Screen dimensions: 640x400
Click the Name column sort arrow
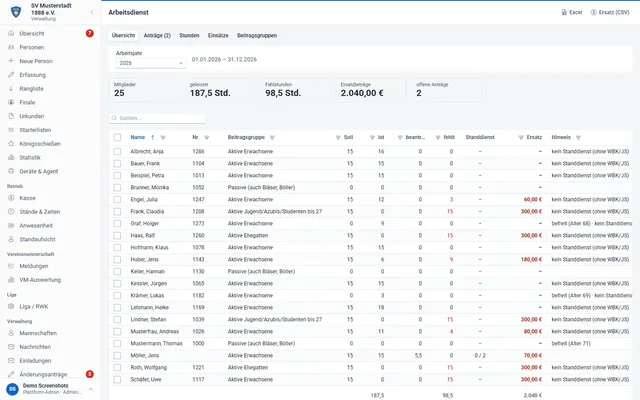pyautogui.click(x=152, y=138)
